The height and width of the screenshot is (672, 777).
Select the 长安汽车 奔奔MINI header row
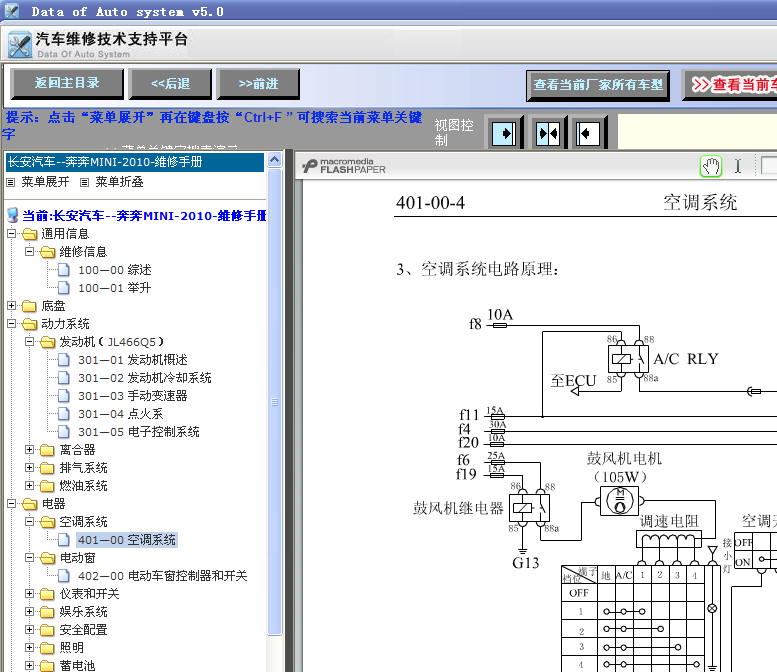pos(135,162)
